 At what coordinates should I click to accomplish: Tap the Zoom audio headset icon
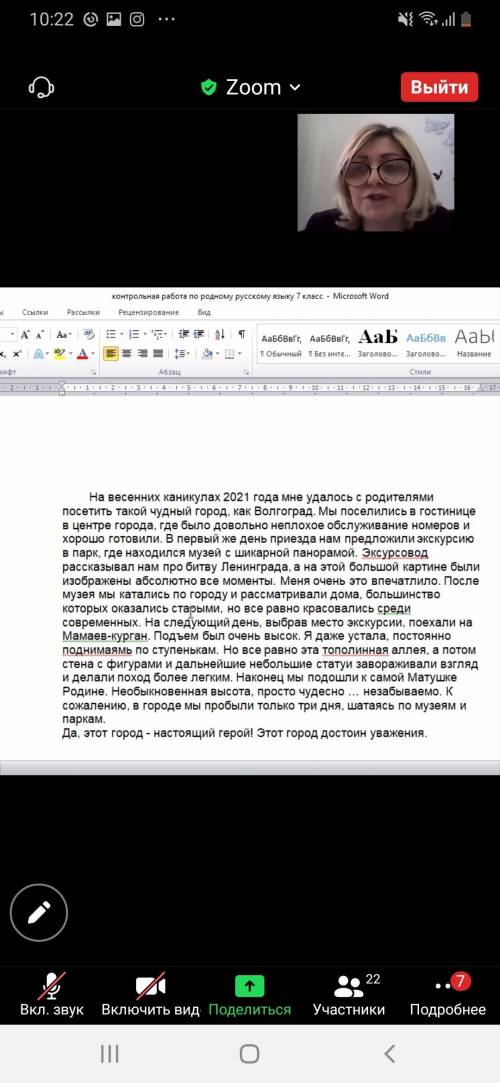pos(41,88)
